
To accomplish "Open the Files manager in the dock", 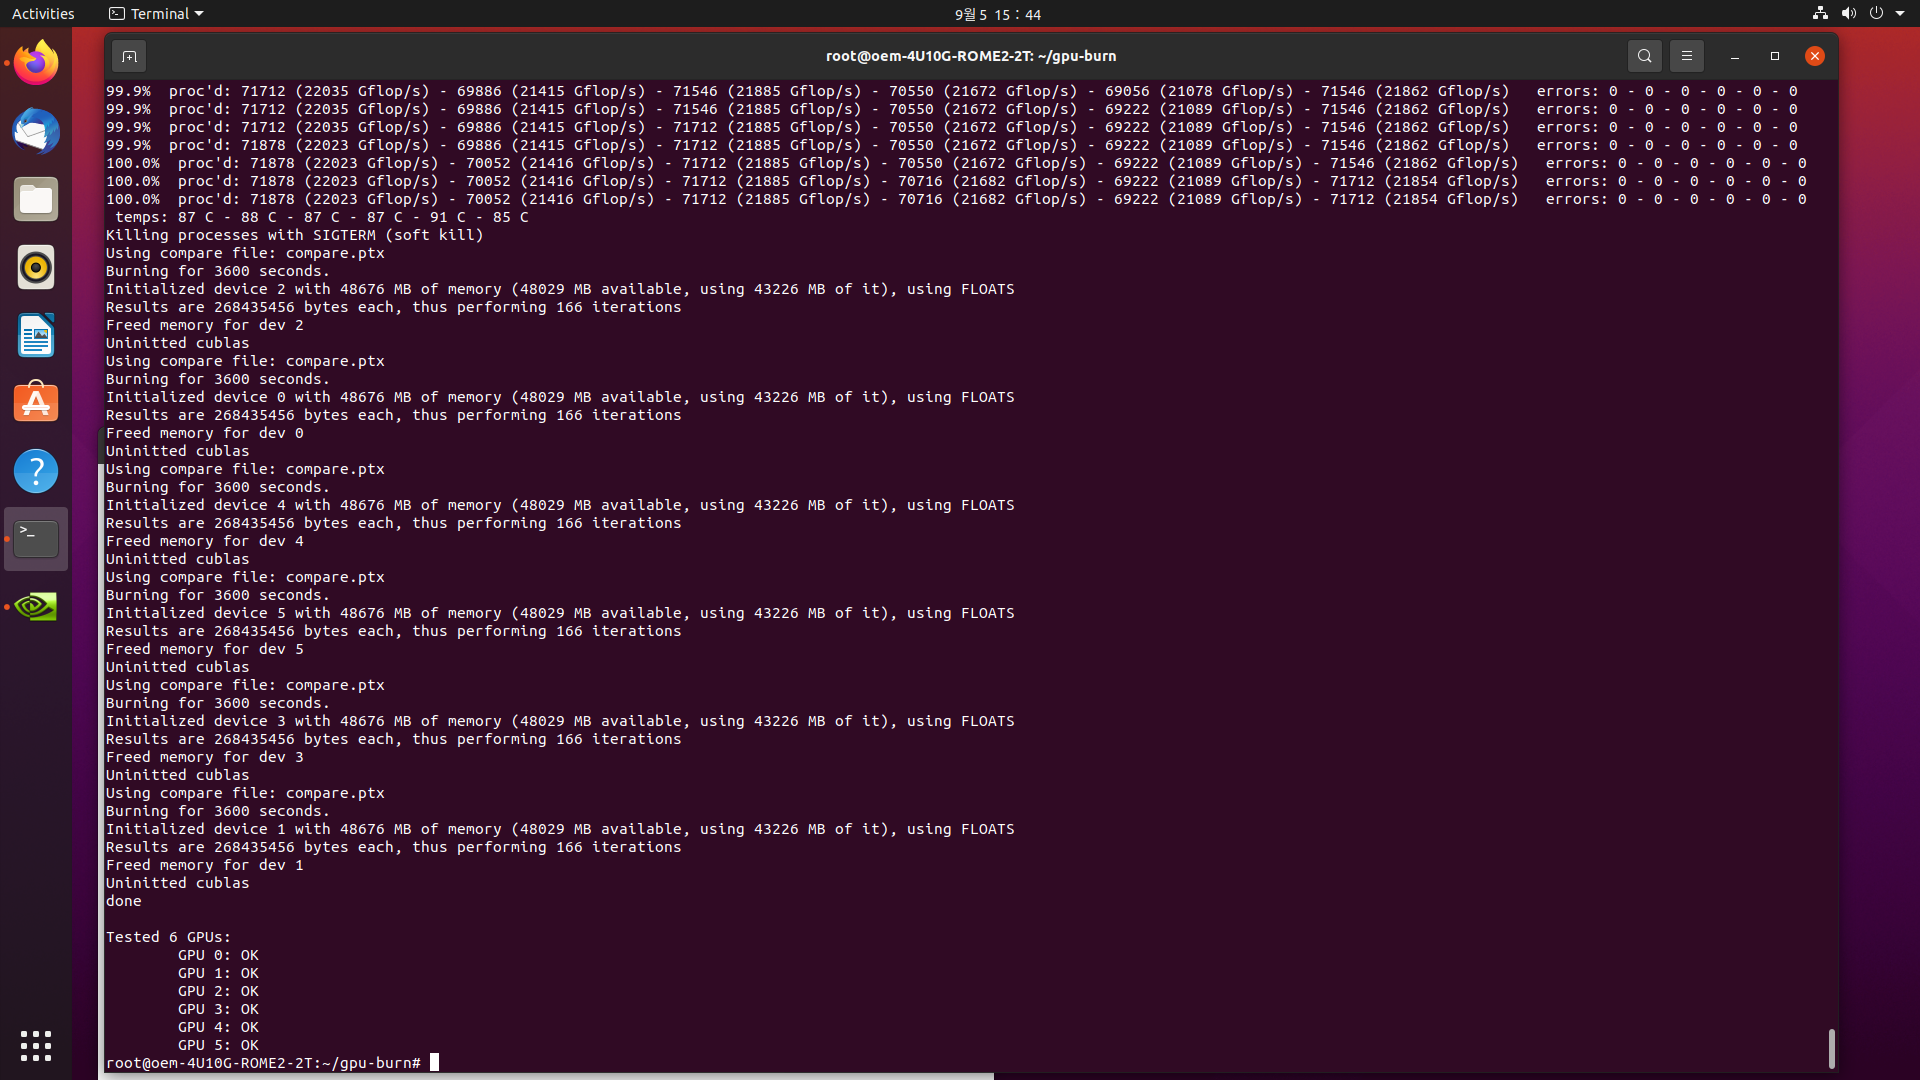I will 36,199.
